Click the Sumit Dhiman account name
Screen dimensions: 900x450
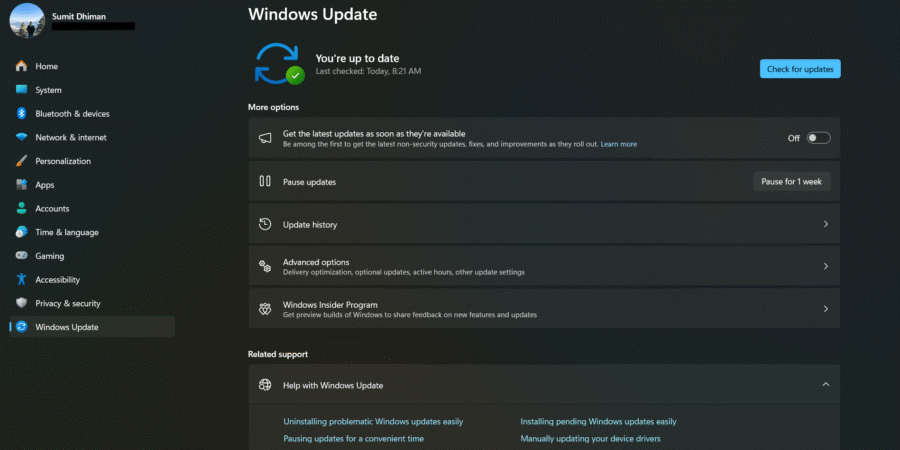point(79,17)
